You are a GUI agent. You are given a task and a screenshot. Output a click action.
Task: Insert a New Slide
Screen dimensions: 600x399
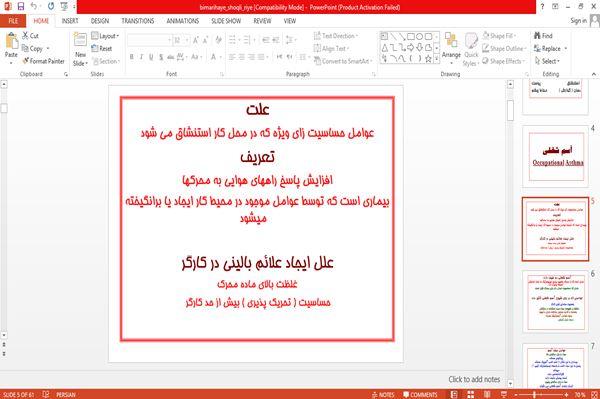click(x=80, y=50)
